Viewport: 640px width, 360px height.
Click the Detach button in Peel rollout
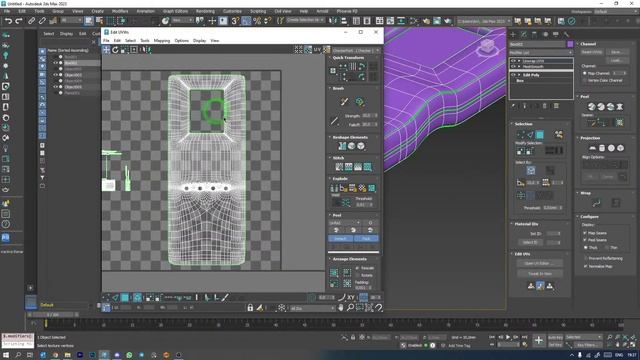pyautogui.click(x=341, y=239)
